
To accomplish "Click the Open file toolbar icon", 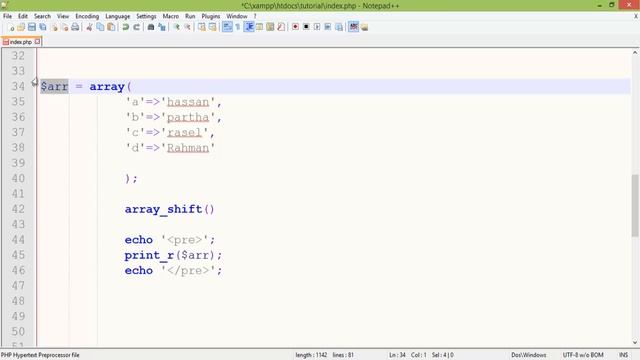I will pos(21,27).
